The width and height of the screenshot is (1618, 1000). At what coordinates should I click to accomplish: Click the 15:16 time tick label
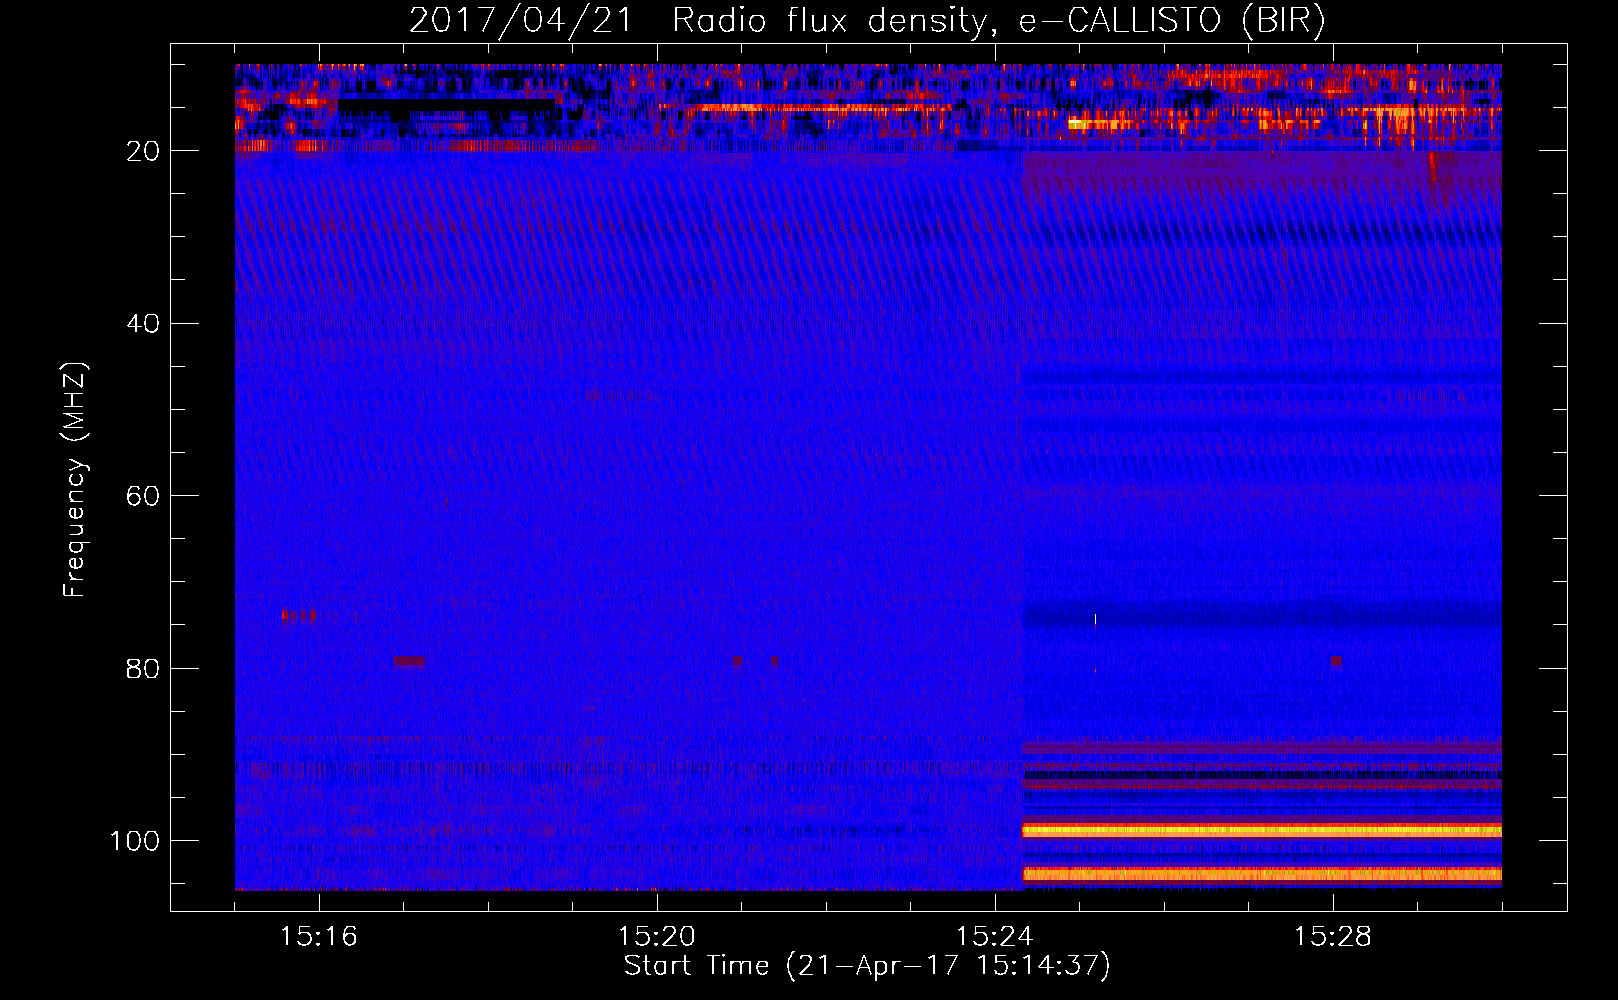tap(319, 937)
